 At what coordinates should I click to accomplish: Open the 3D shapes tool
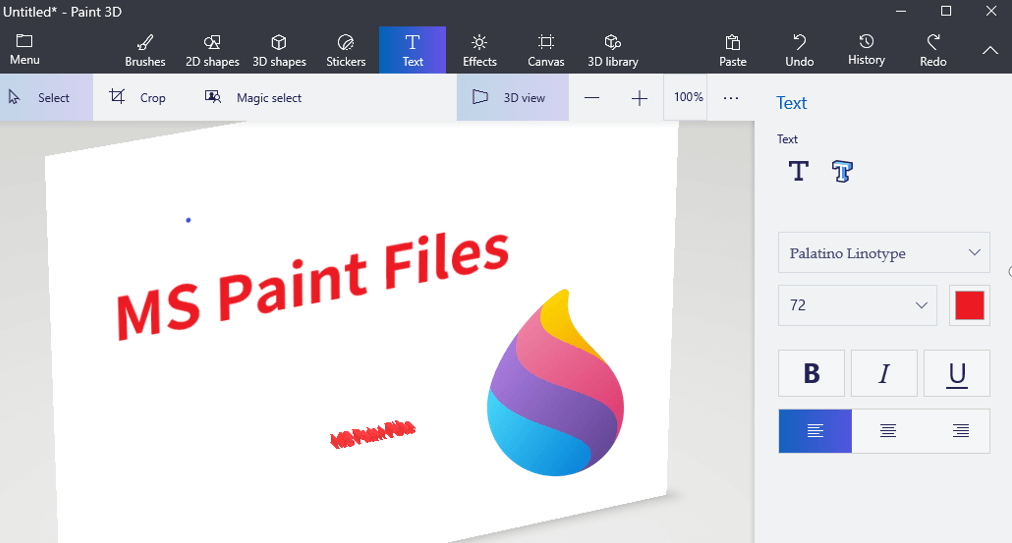point(279,50)
